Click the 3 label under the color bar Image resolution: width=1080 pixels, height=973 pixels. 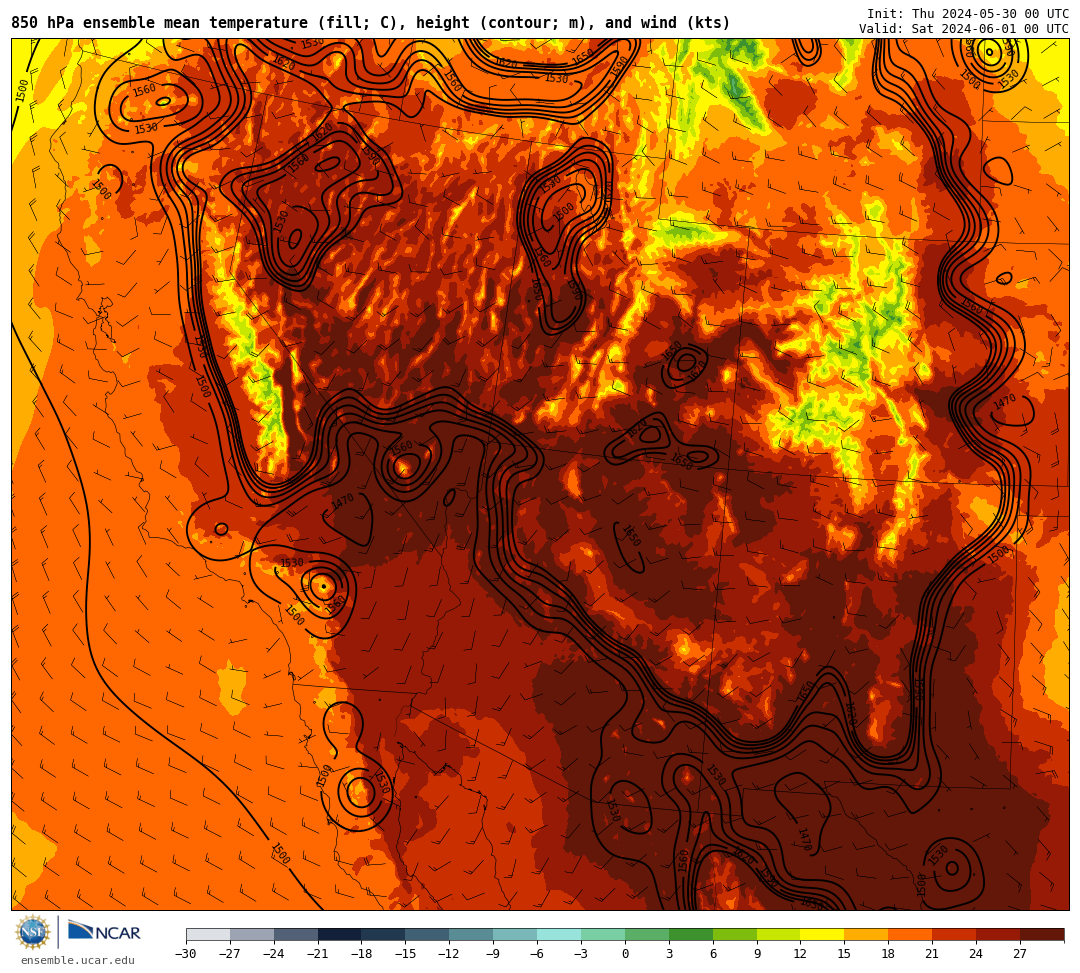point(669,954)
